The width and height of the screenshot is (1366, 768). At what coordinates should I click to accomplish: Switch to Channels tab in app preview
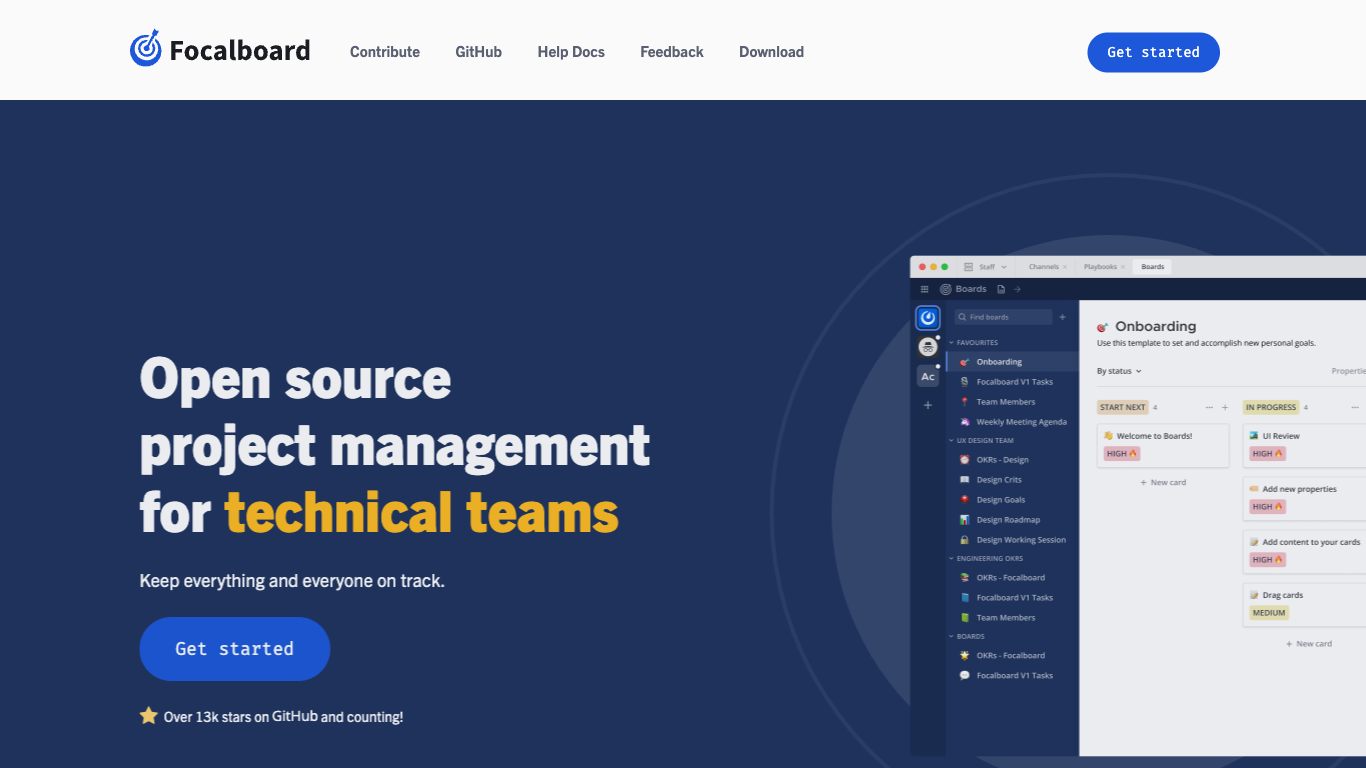pyautogui.click(x=1043, y=267)
